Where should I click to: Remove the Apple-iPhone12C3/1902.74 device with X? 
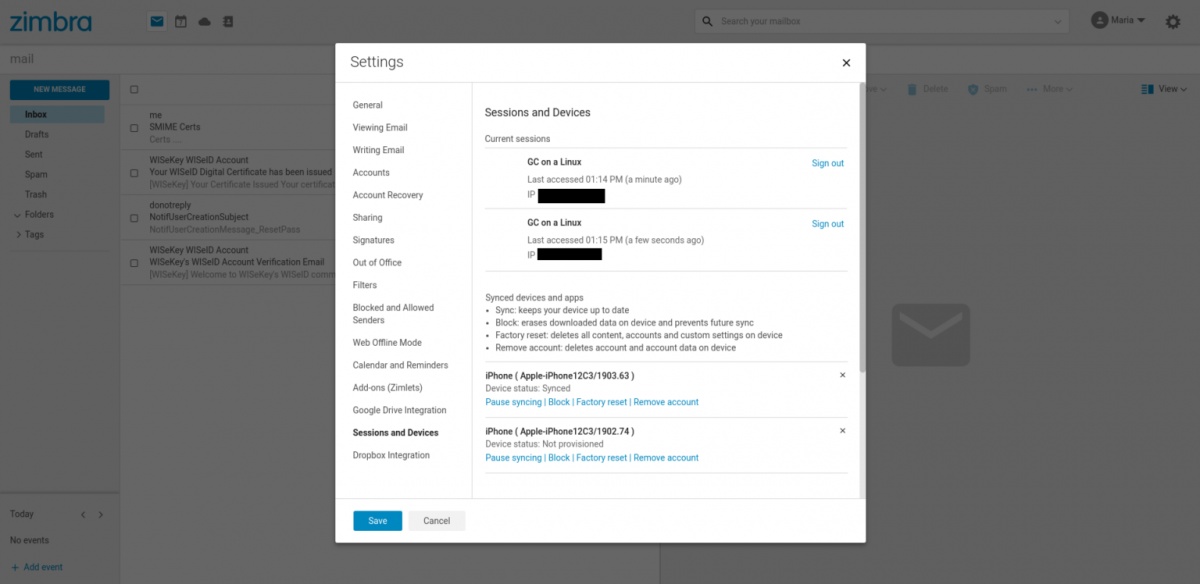click(x=842, y=431)
